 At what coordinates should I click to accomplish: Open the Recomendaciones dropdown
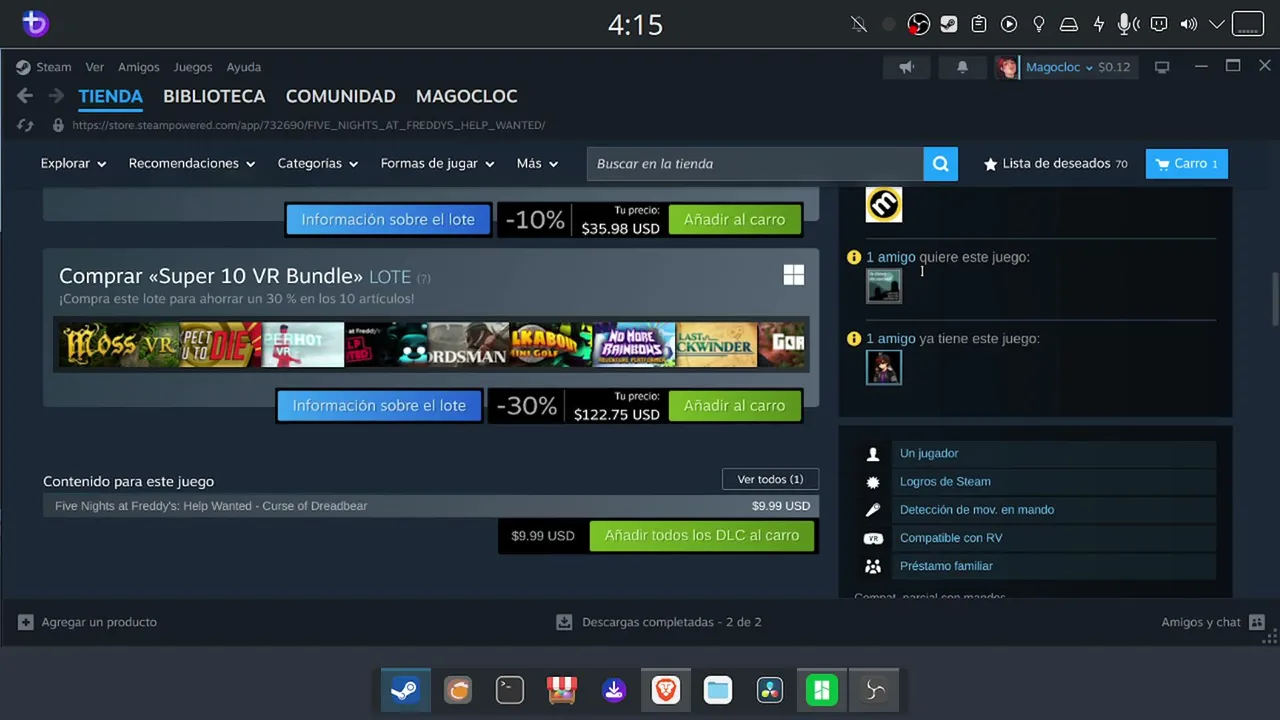click(192, 164)
